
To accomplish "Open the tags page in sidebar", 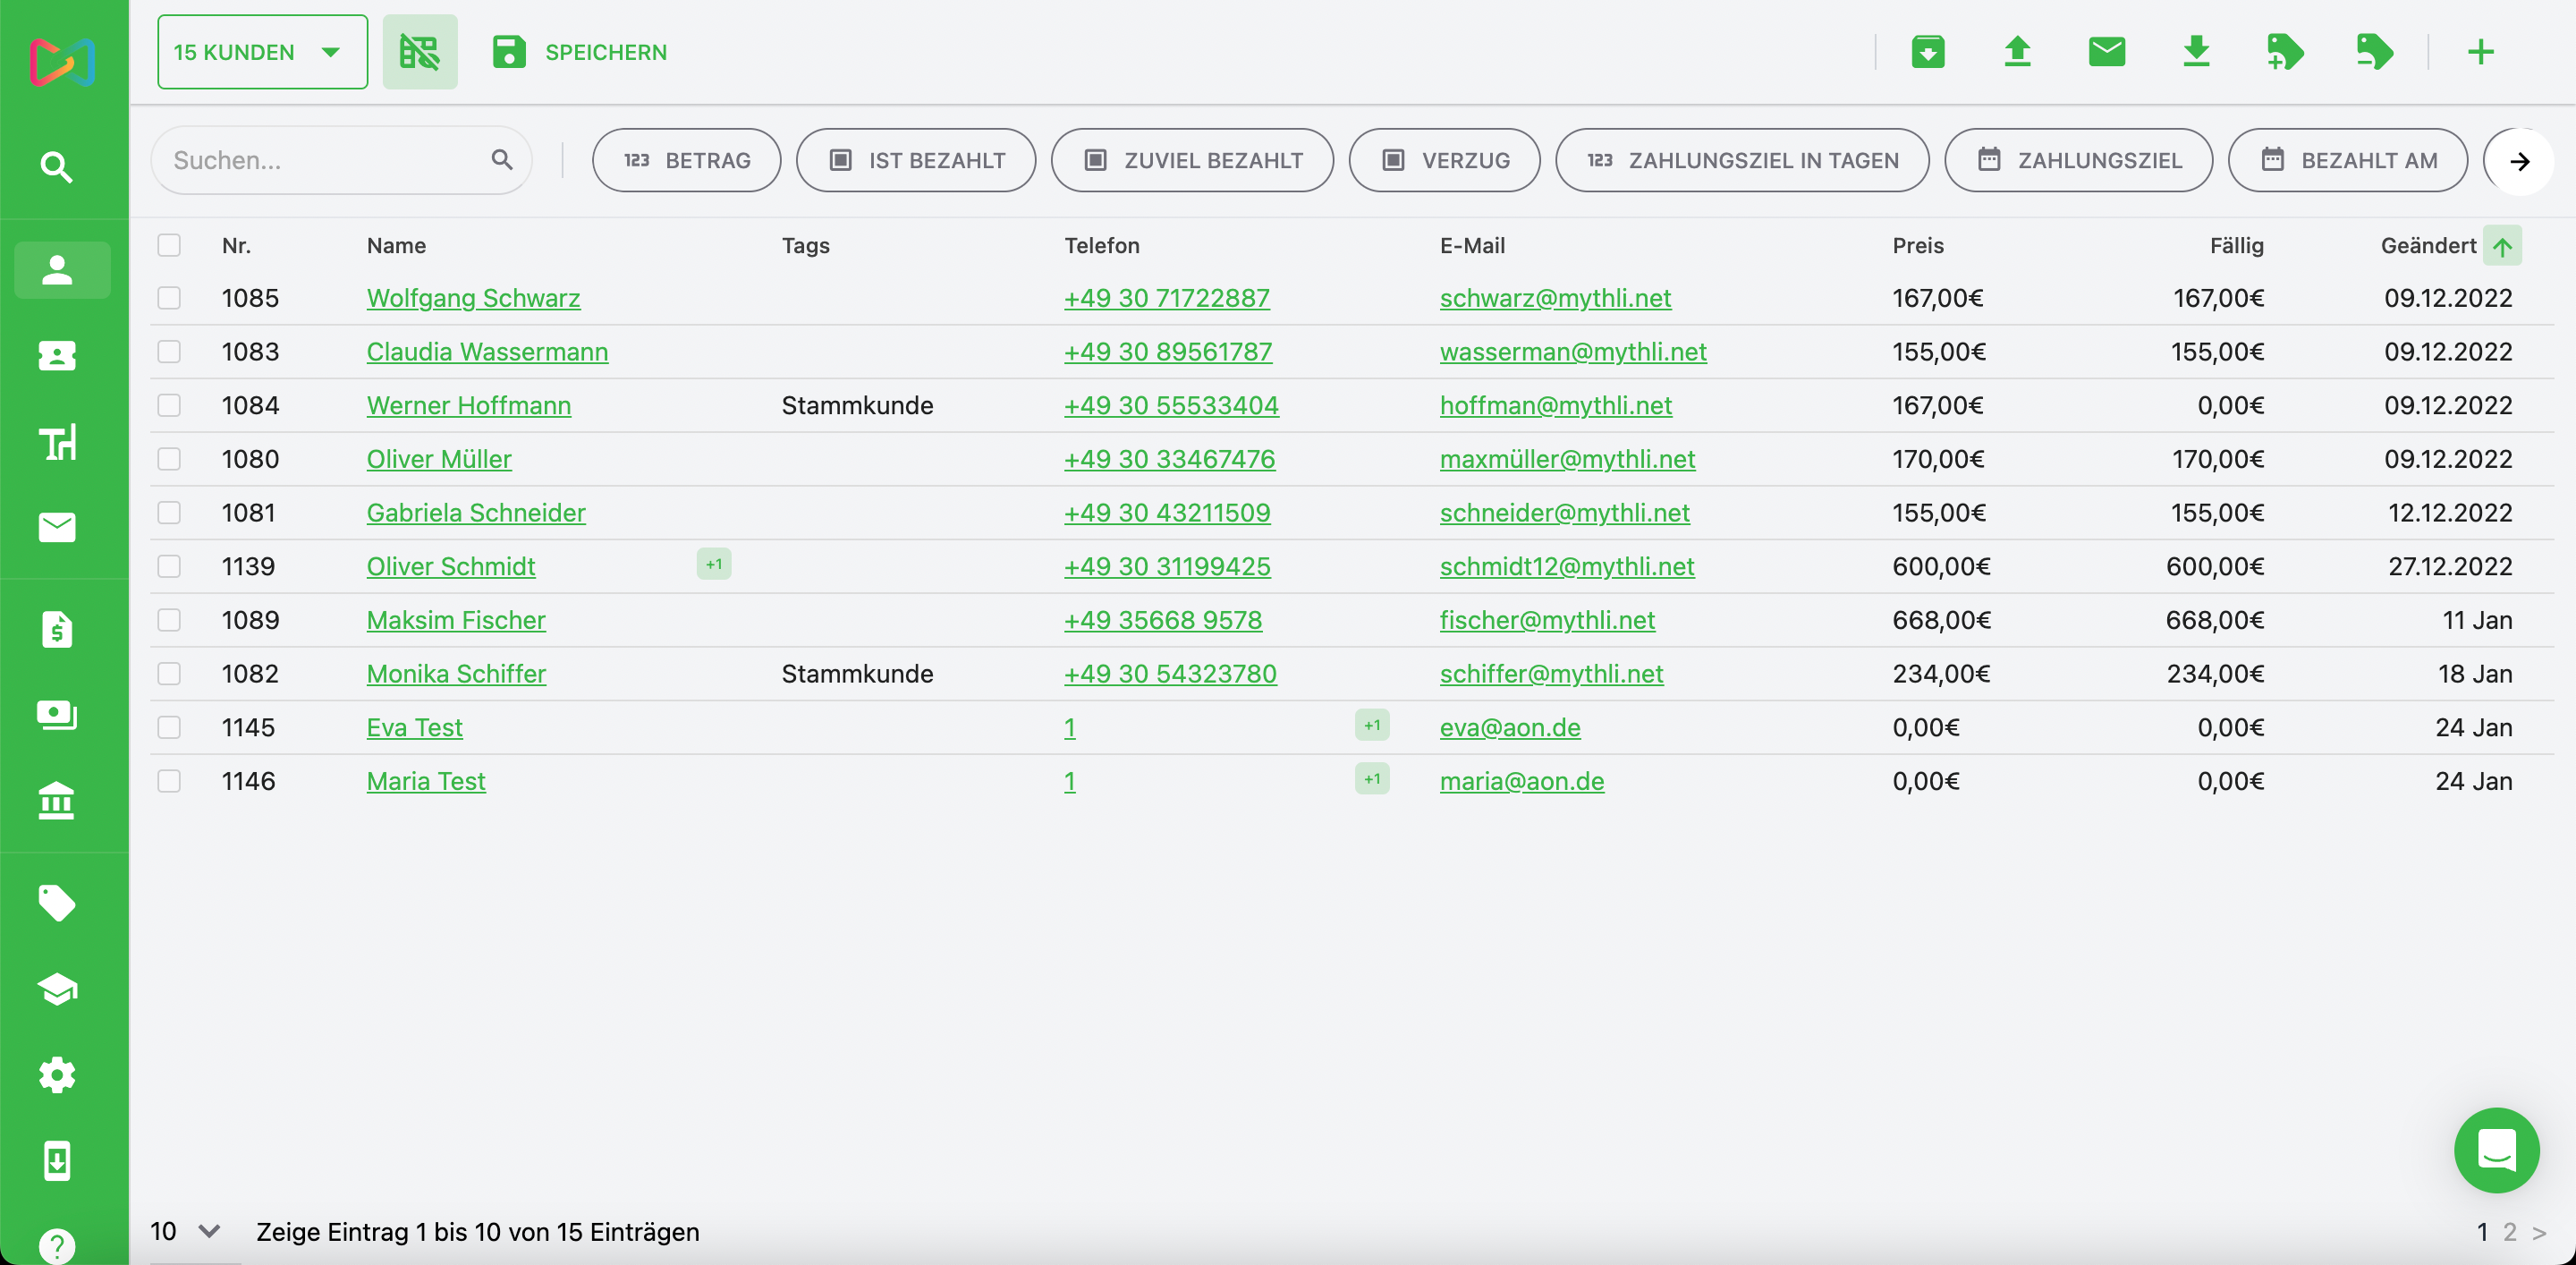I will (x=57, y=903).
